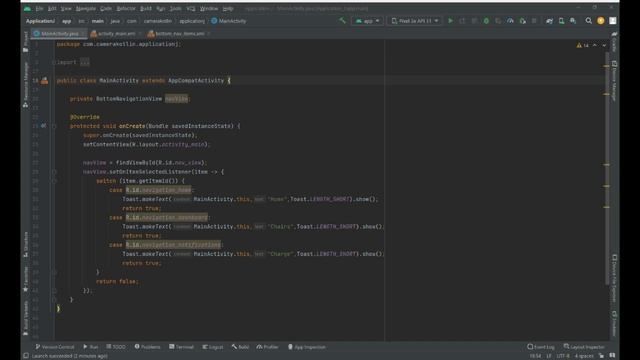Open the app run configuration dropdown

coord(367,20)
